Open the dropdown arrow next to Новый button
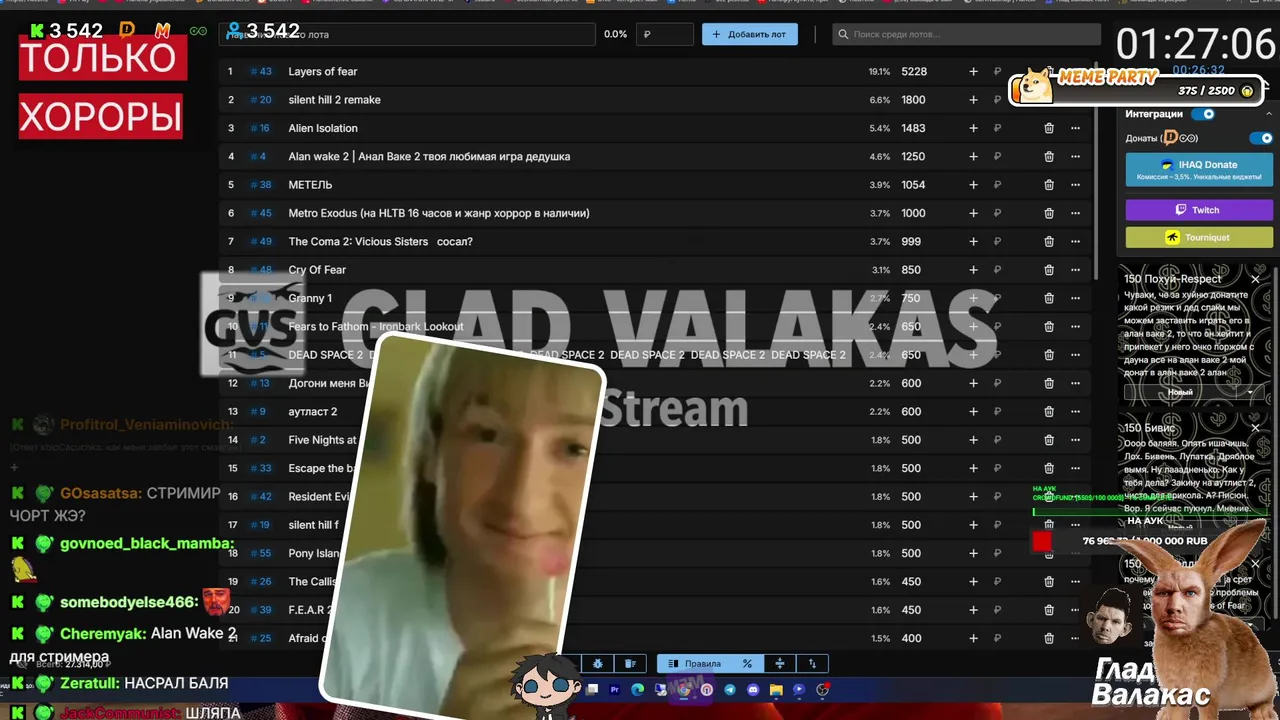Screen dimensions: 1280x720 click(x=1250, y=392)
